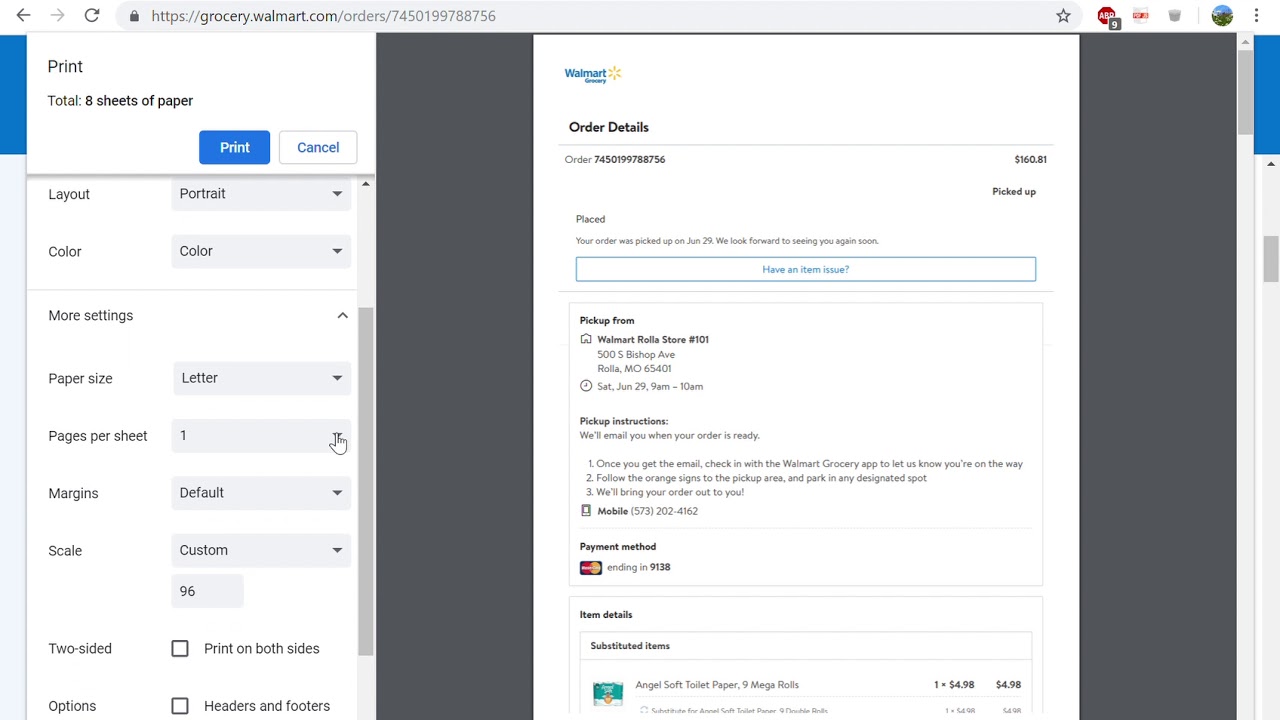Open the Pages per sheet dropdown
1280x720 pixels.
[261, 436]
